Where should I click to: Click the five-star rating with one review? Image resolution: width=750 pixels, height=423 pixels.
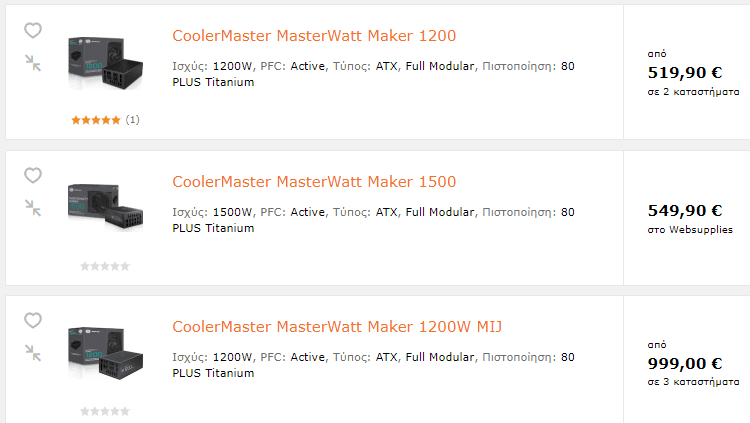click(x=105, y=120)
